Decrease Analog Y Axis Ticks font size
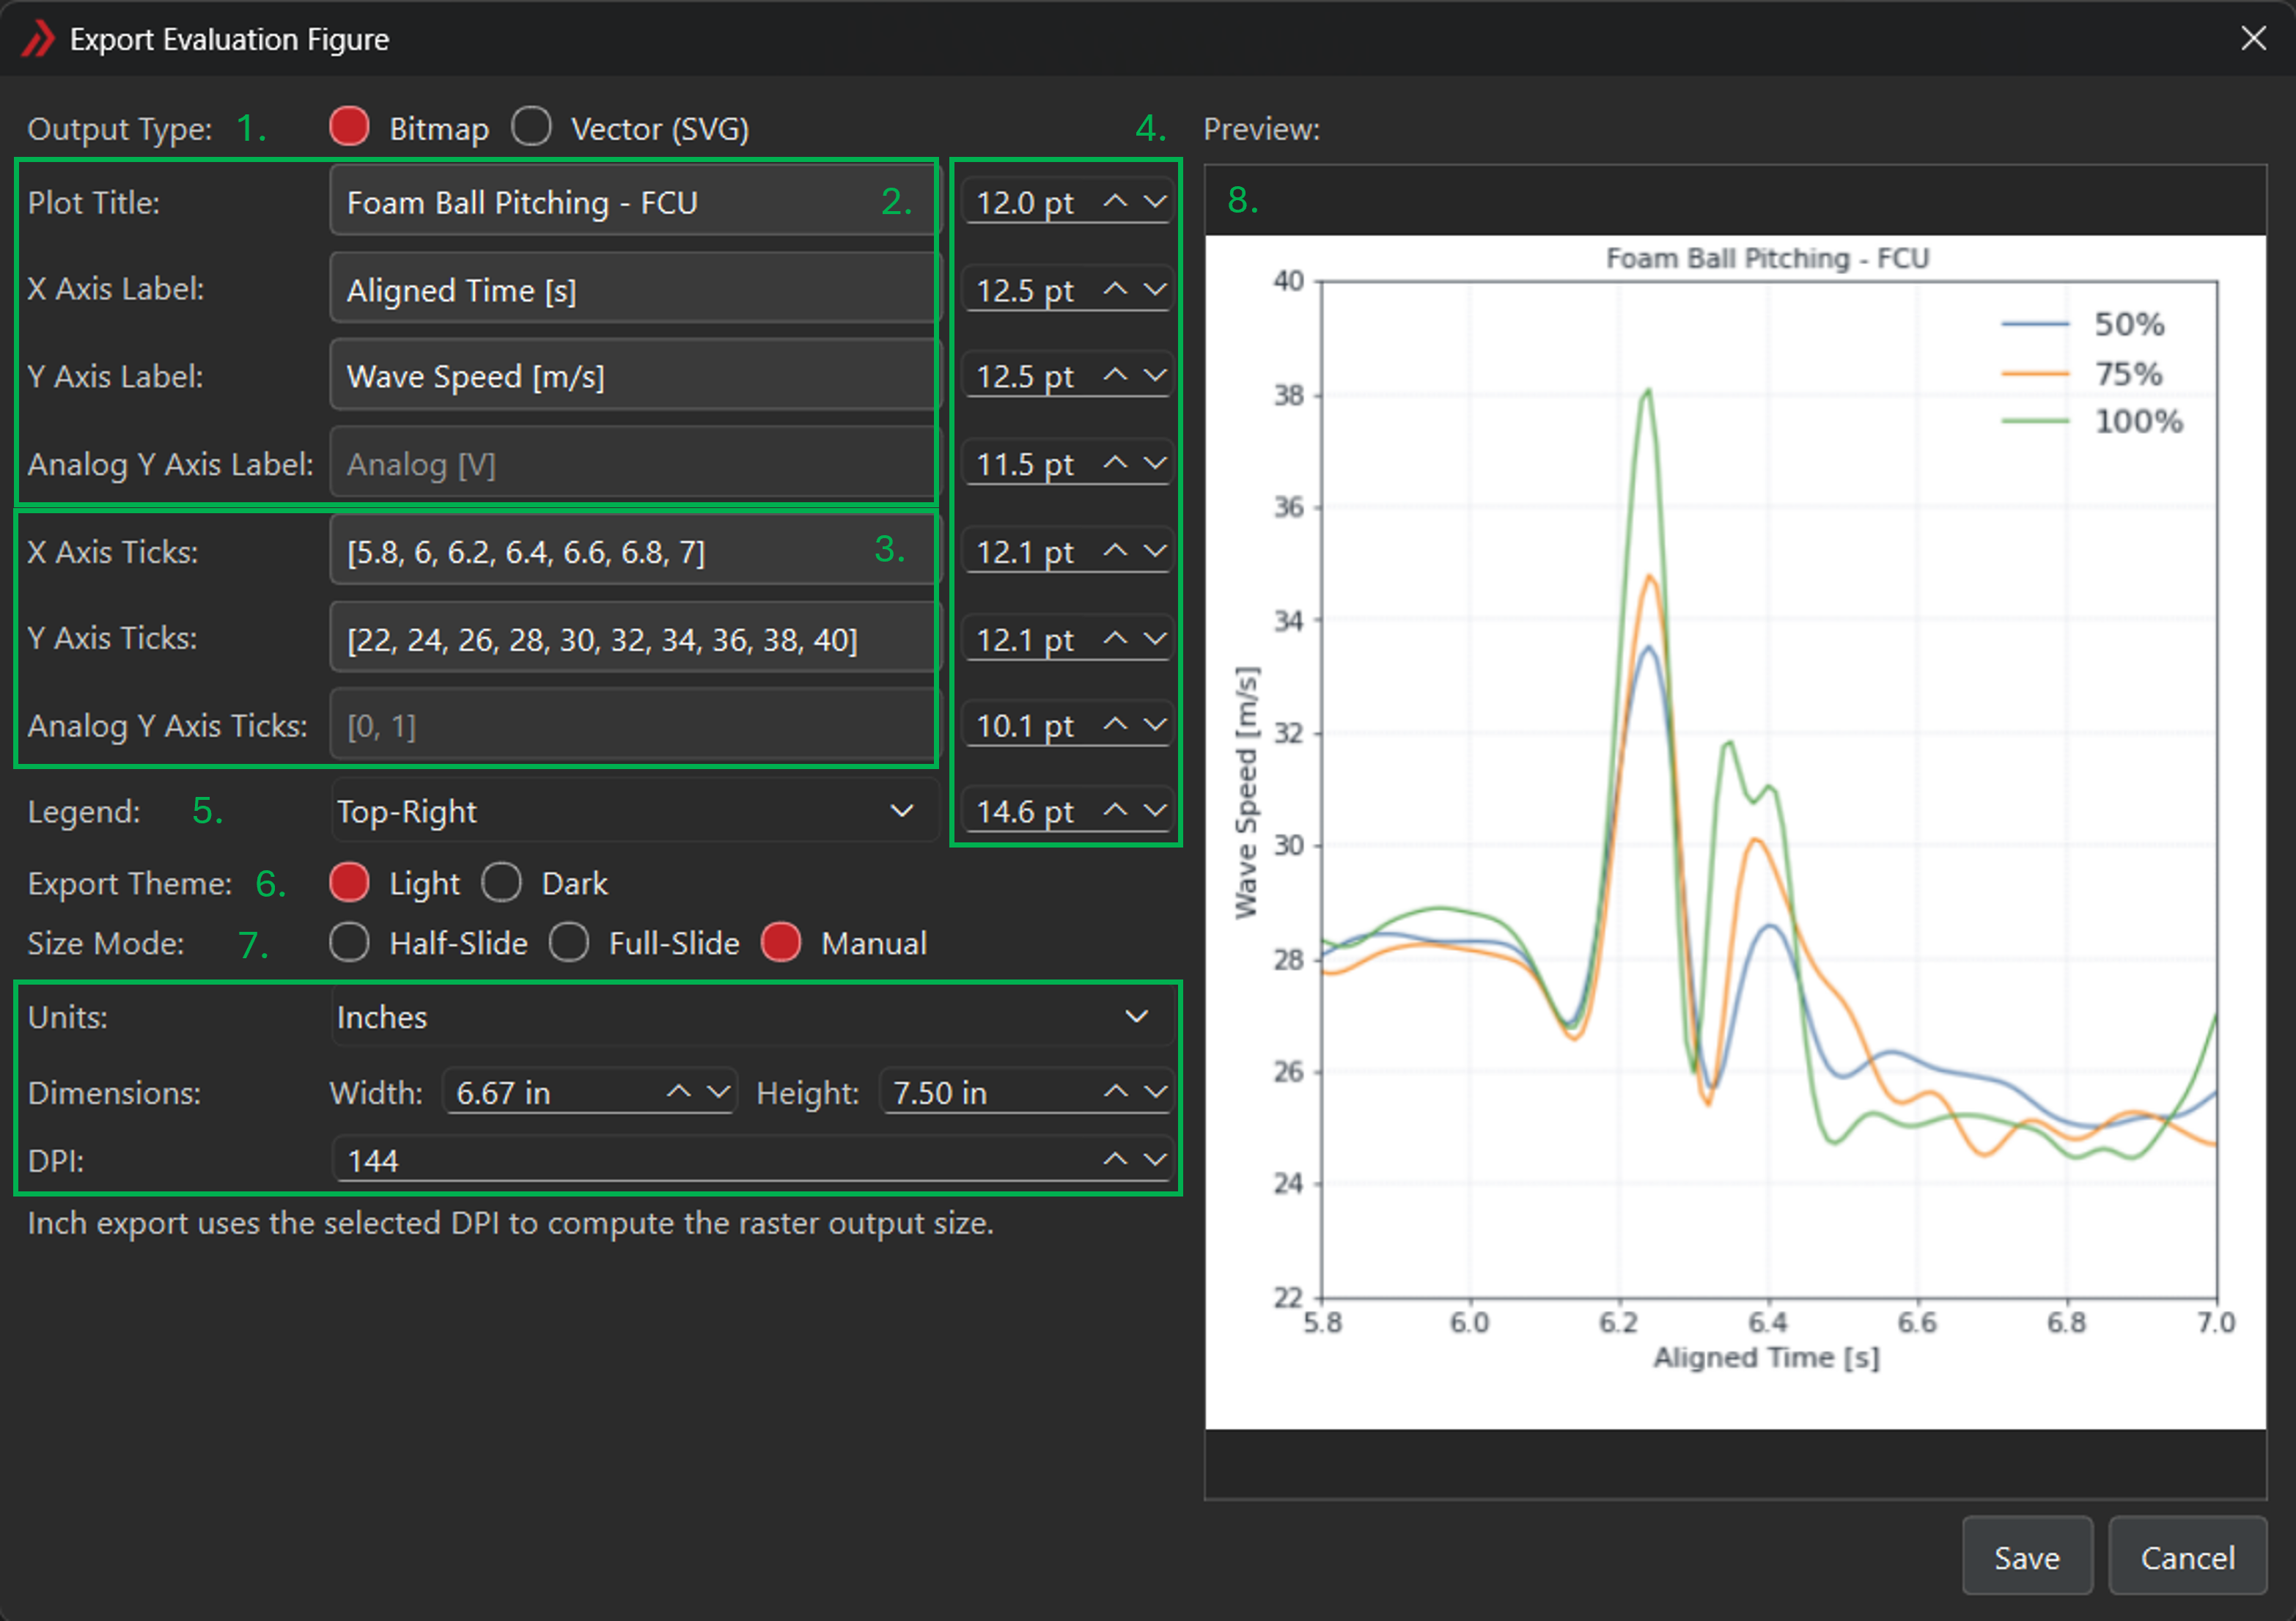The width and height of the screenshot is (2296, 1621). (1155, 724)
